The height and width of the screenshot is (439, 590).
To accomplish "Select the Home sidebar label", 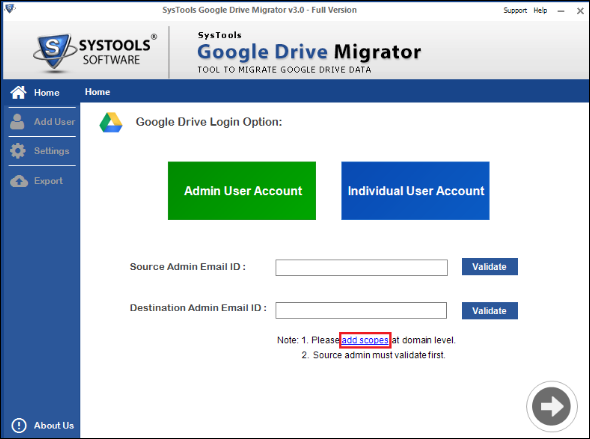I will tap(47, 93).
